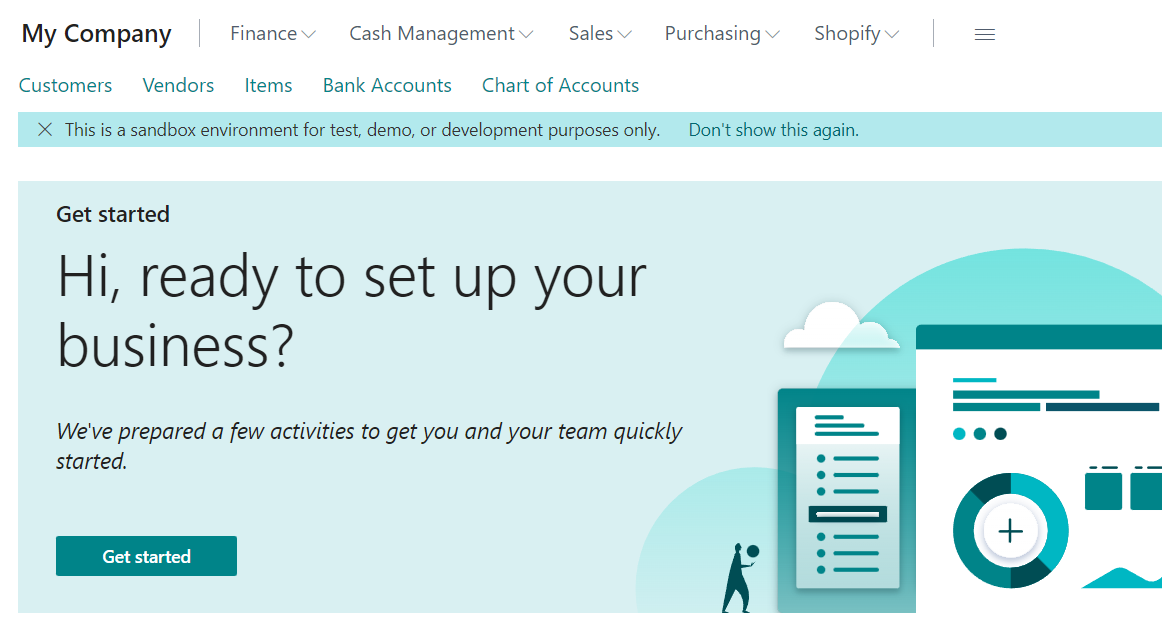Click the person silhouette illustration
This screenshot has width=1162, height=619.
pos(737,580)
